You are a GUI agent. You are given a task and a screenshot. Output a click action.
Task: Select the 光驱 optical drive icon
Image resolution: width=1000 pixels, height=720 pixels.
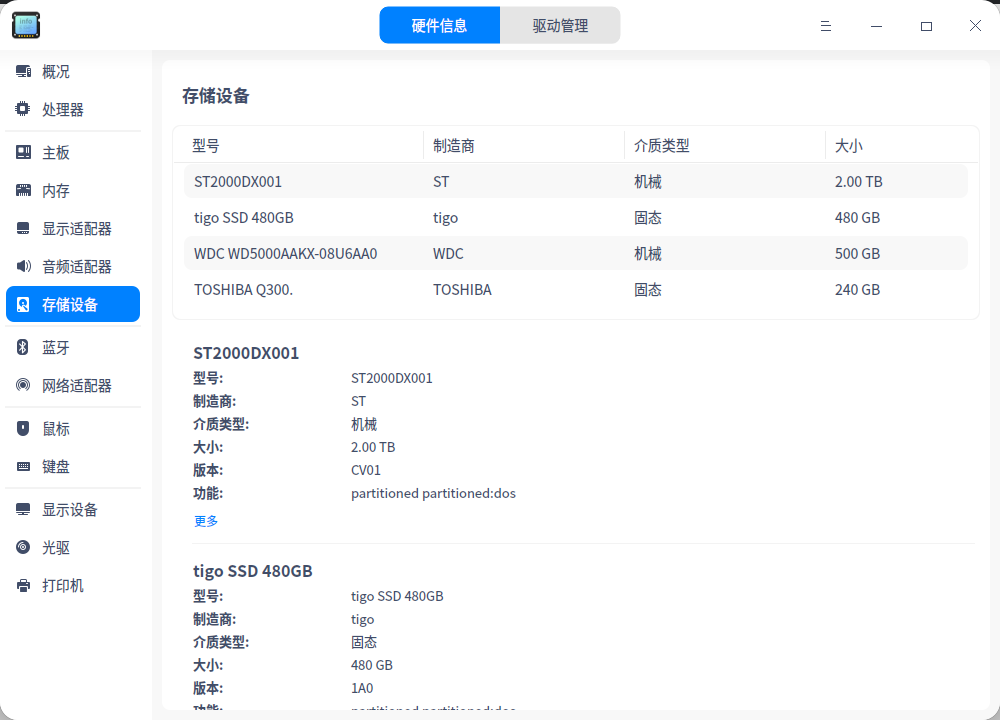pyautogui.click(x=23, y=547)
